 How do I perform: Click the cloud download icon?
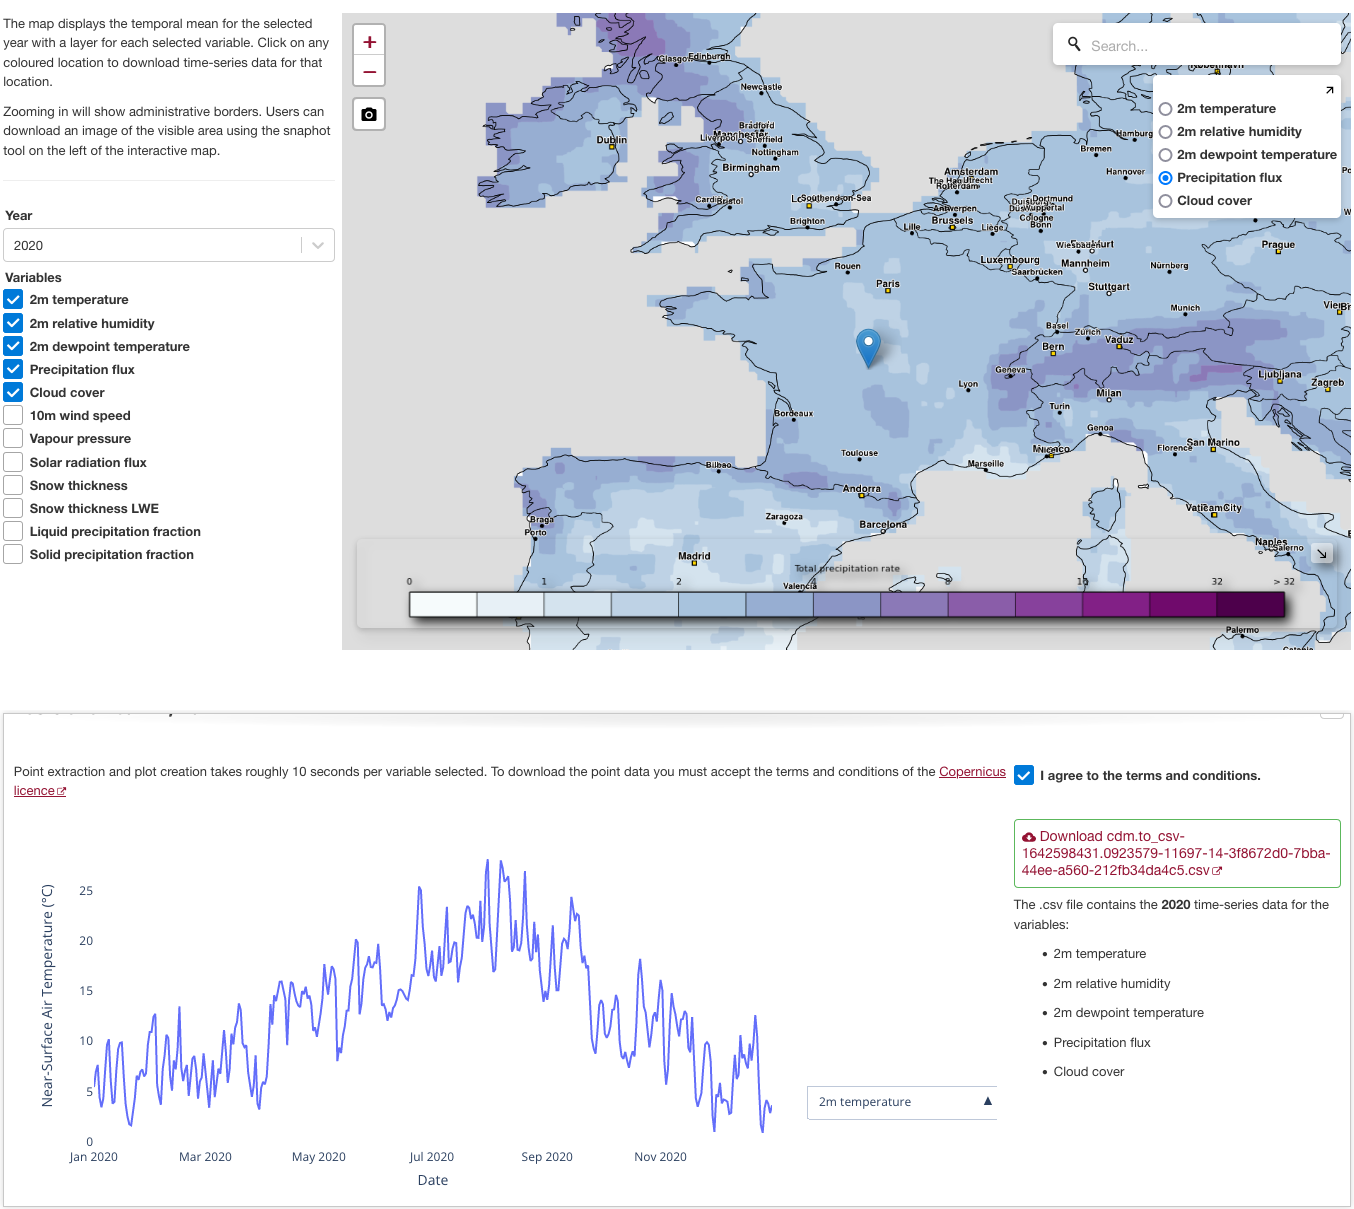coord(1029,837)
